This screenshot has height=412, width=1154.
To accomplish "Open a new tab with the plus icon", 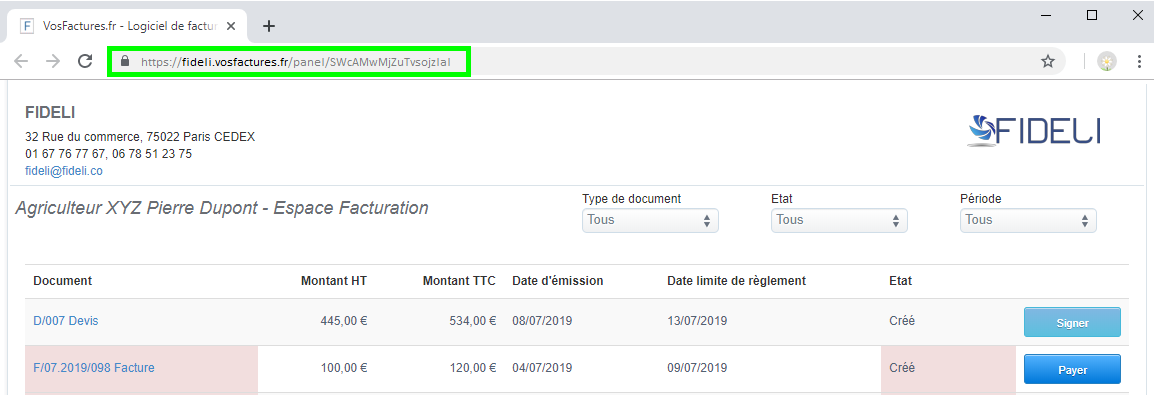I will 268,26.
